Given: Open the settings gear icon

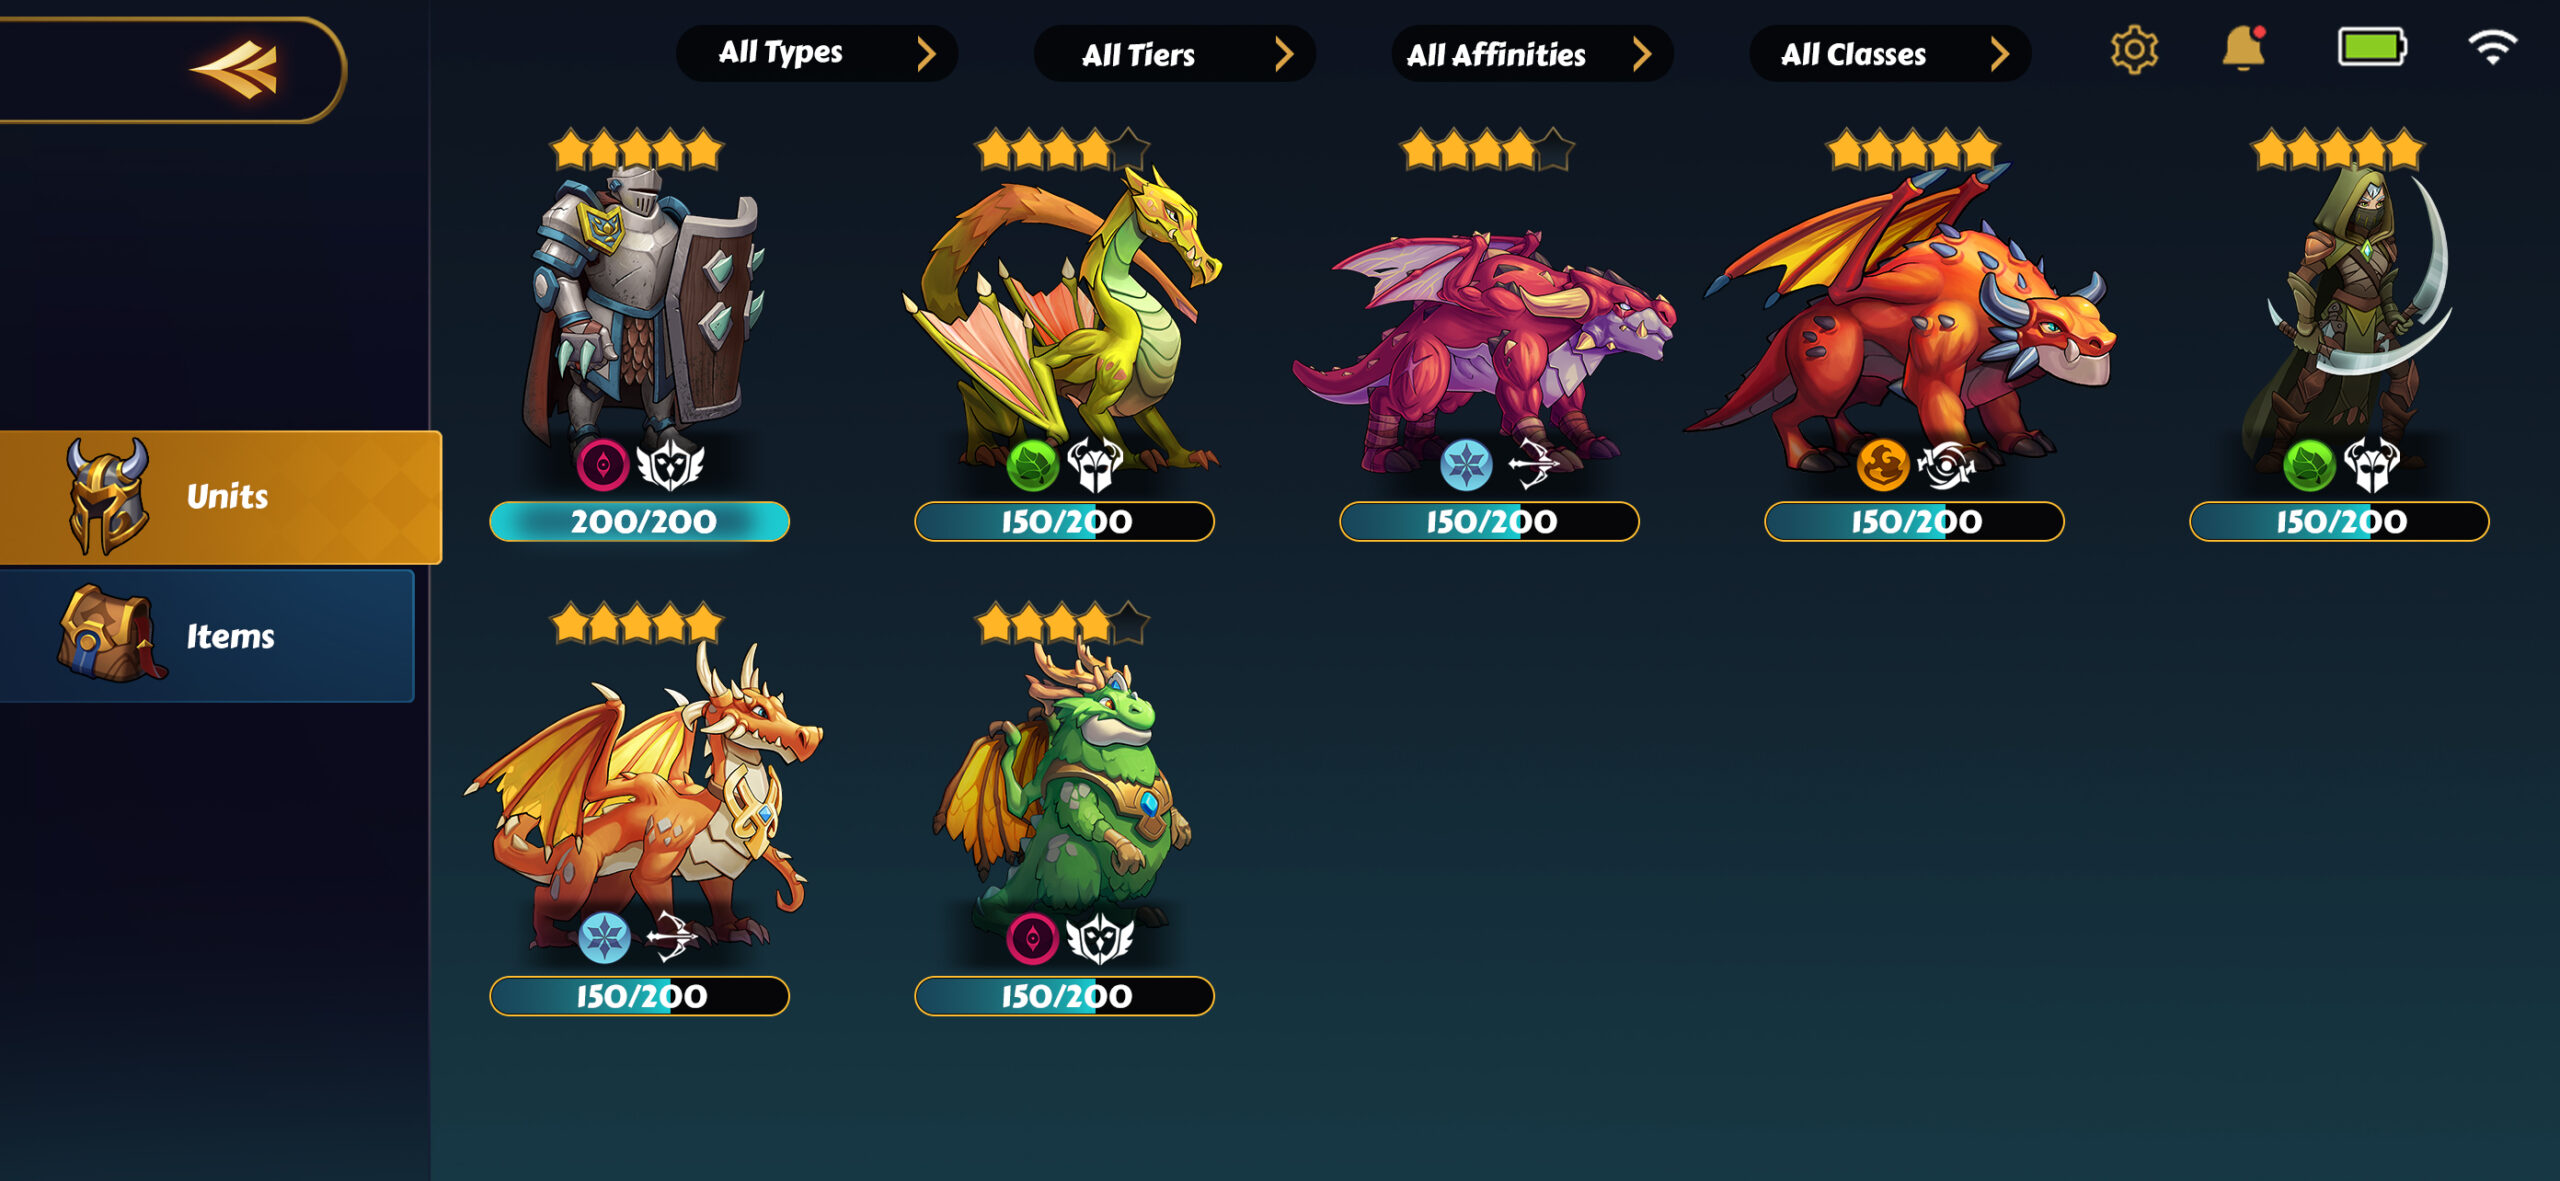Looking at the screenshot, I should (x=2133, y=50).
